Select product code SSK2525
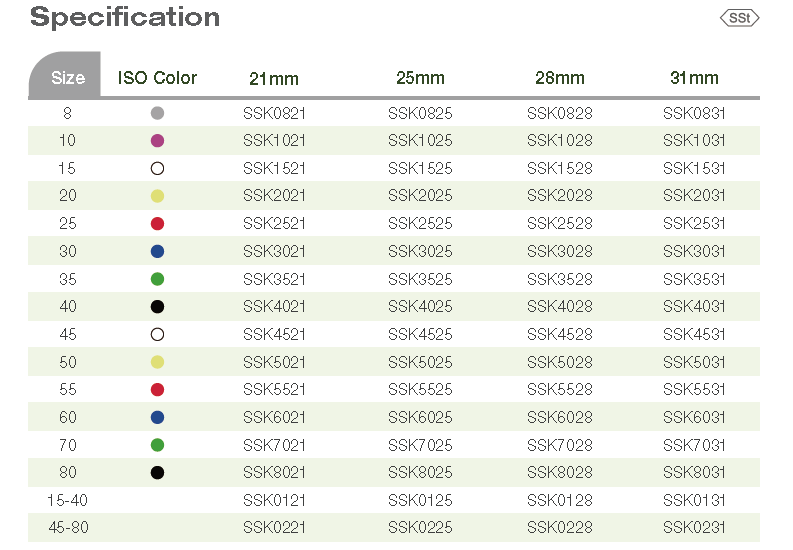This screenshot has height=550, width=793. (420, 223)
